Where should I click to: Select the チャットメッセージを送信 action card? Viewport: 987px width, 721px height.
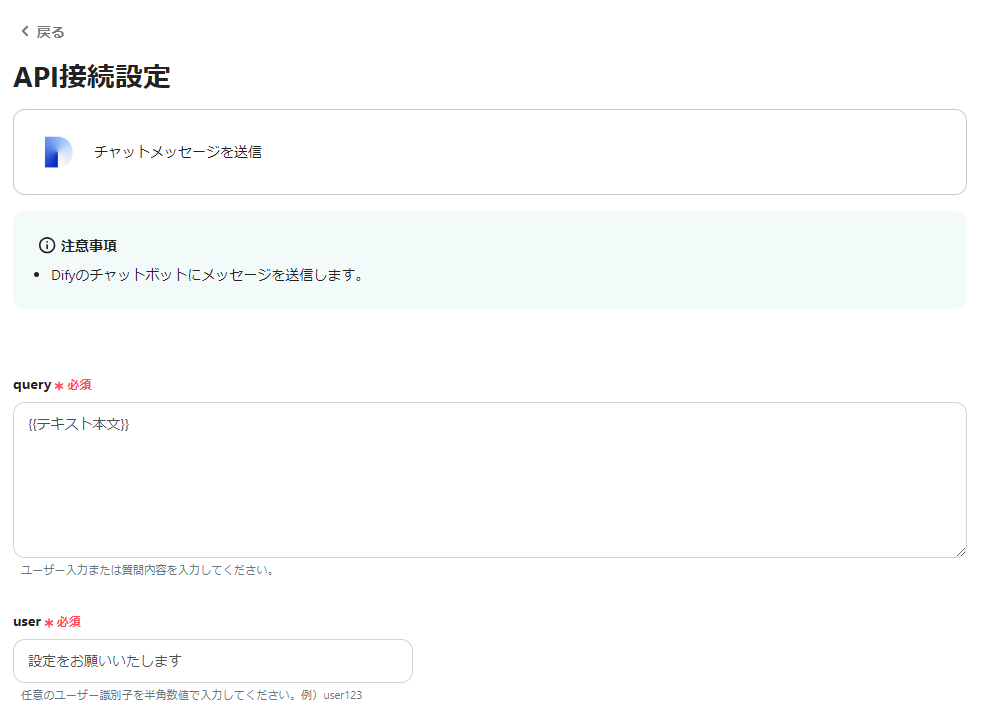point(490,151)
